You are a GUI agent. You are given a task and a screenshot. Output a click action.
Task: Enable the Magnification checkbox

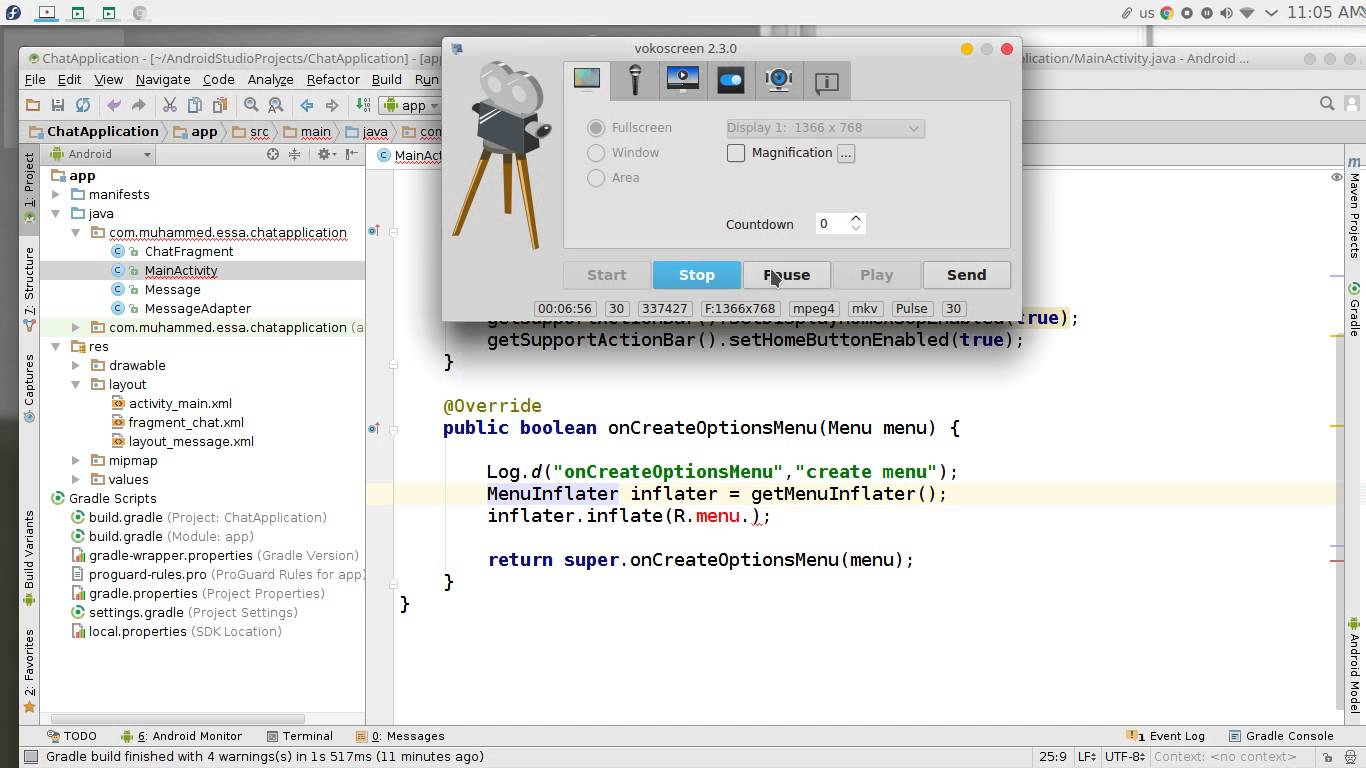(x=736, y=152)
